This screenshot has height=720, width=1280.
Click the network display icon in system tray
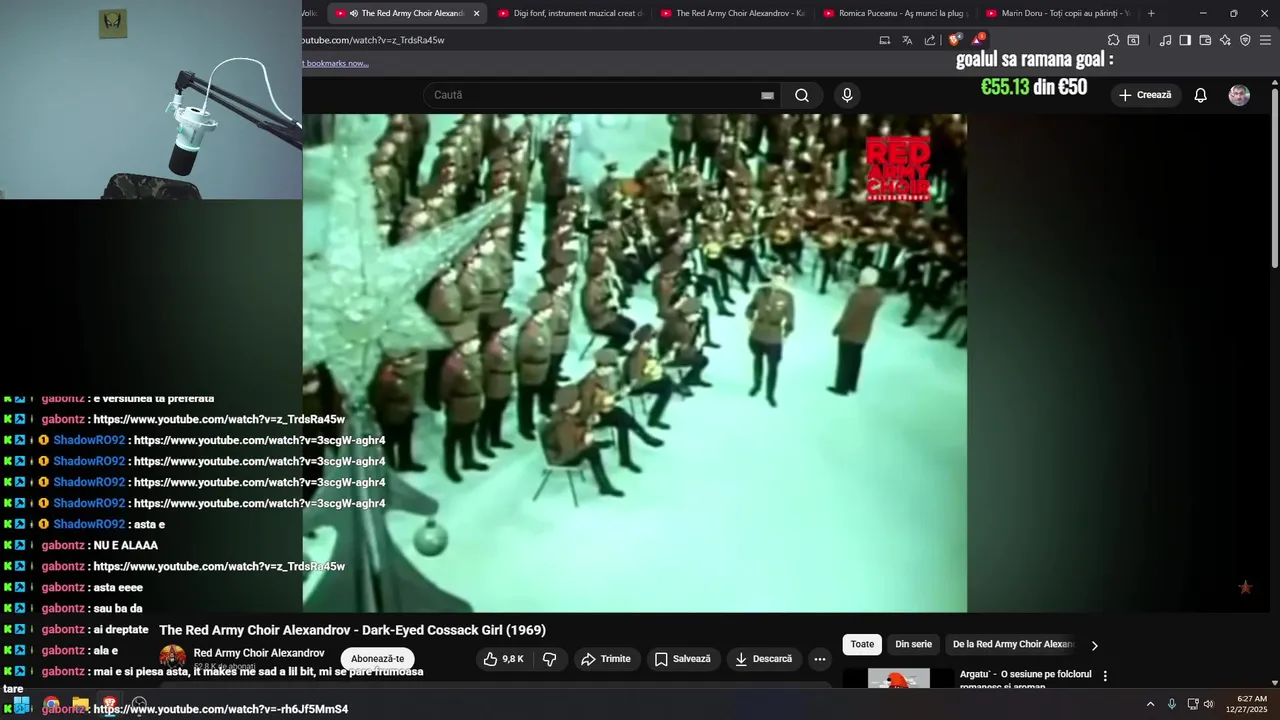[x=1192, y=704]
